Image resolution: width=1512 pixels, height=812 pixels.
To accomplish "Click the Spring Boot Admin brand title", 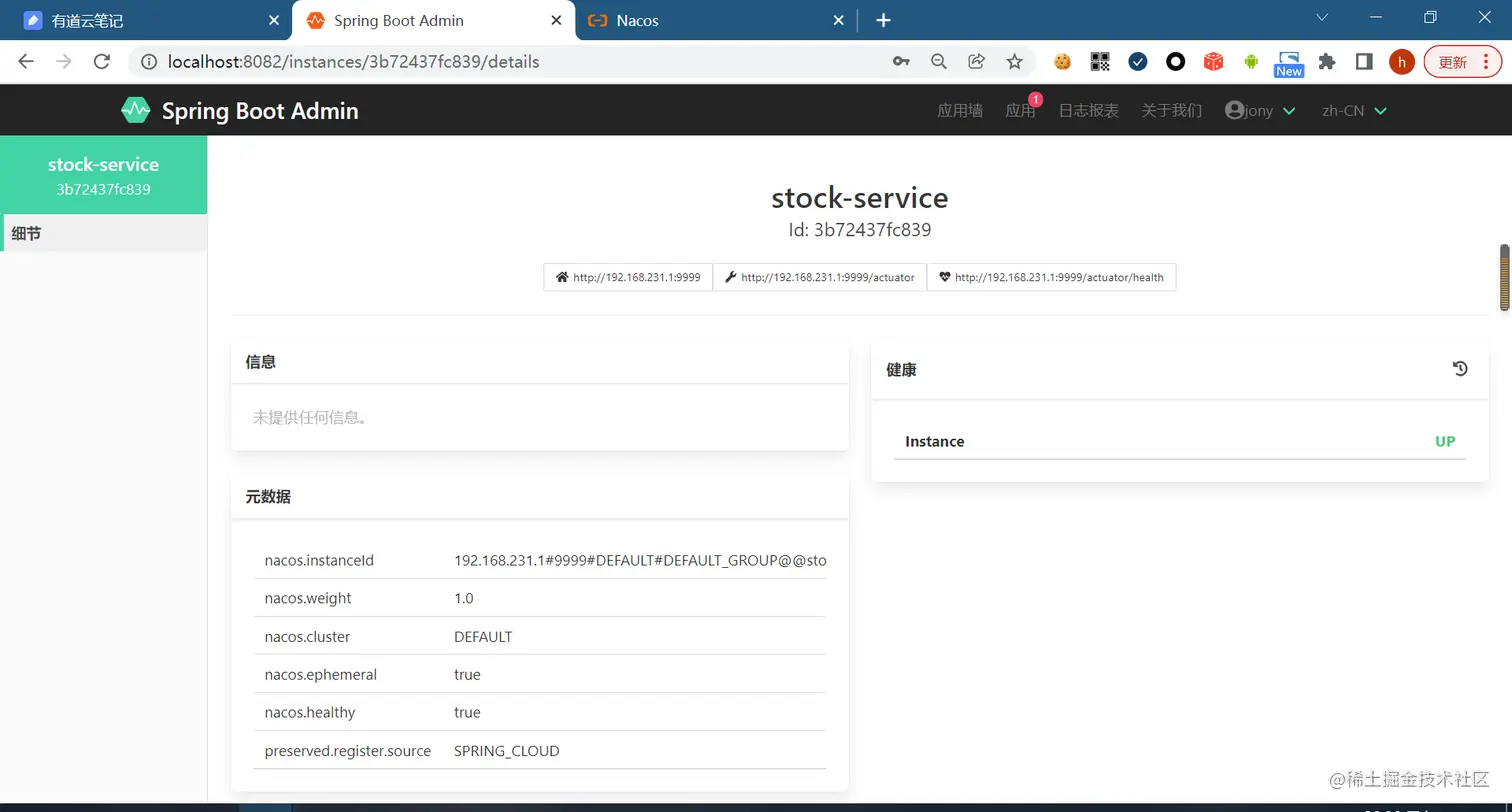I will click(x=260, y=111).
